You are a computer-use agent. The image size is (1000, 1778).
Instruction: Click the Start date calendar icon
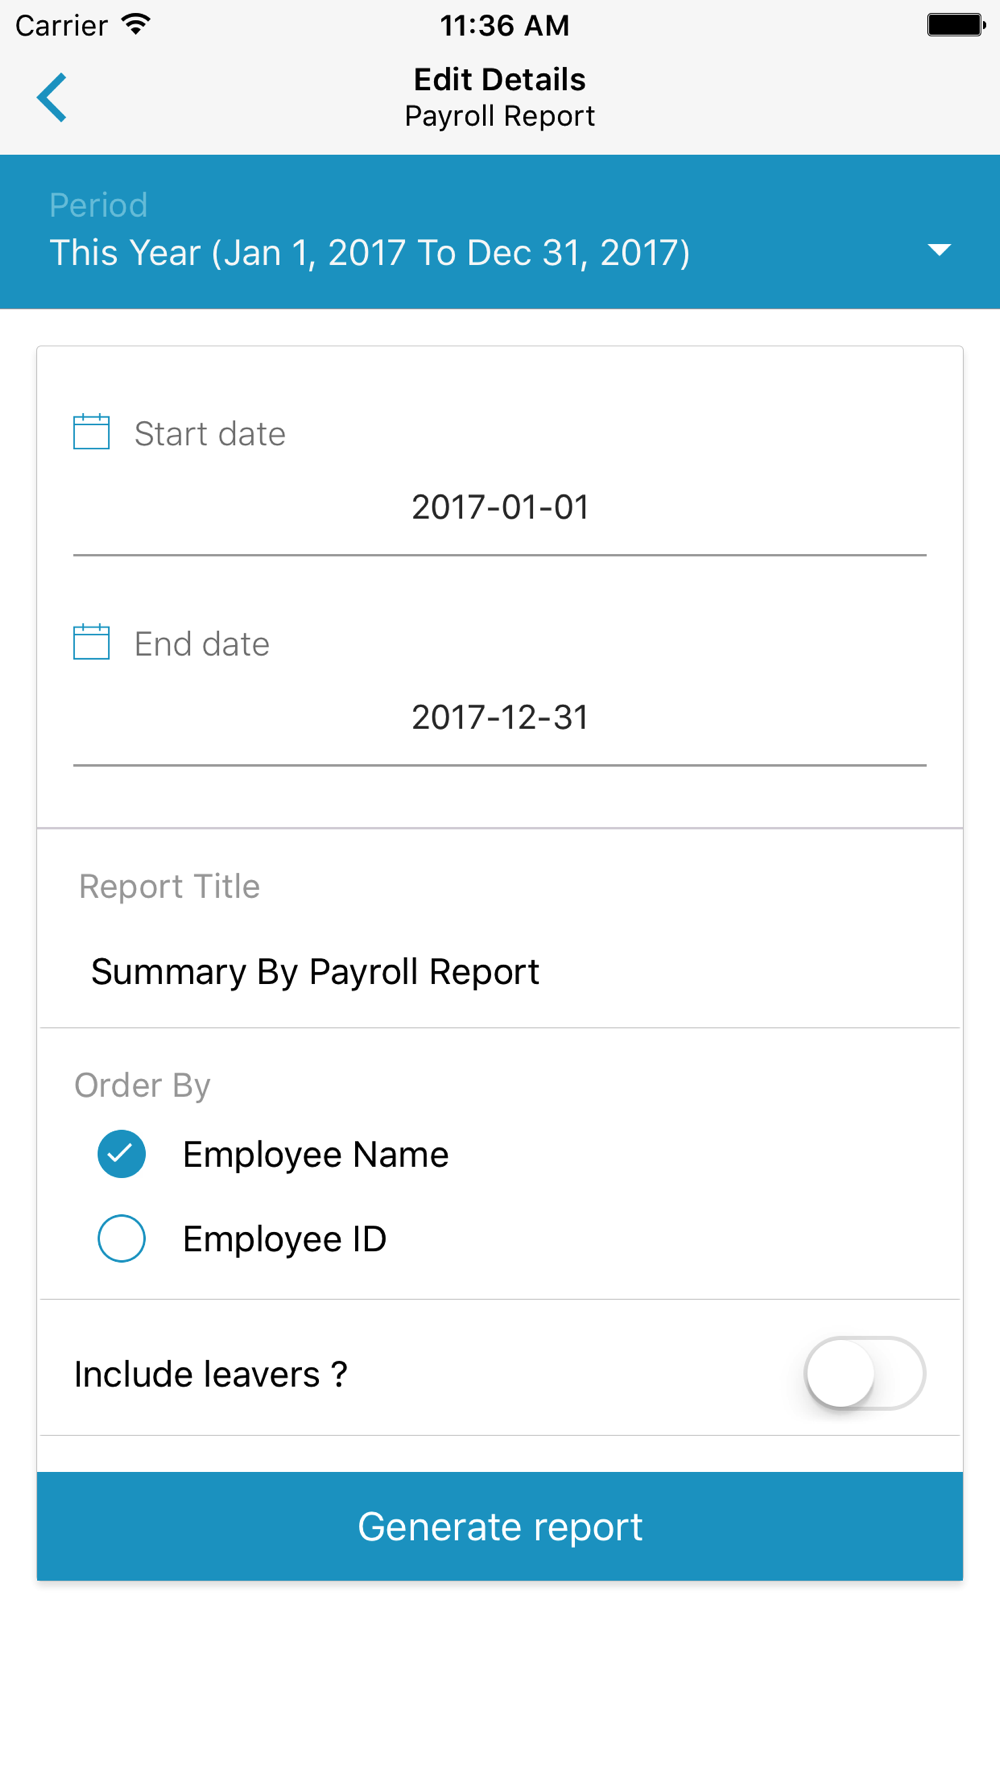pyautogui.click(x=91, y=432)
